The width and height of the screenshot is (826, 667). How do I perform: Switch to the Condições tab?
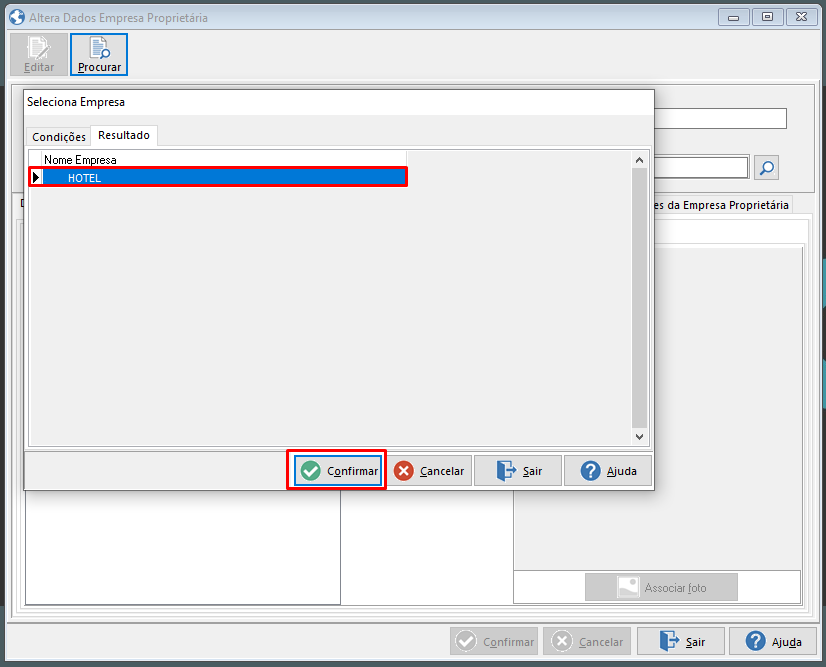[x=58, y=137]
